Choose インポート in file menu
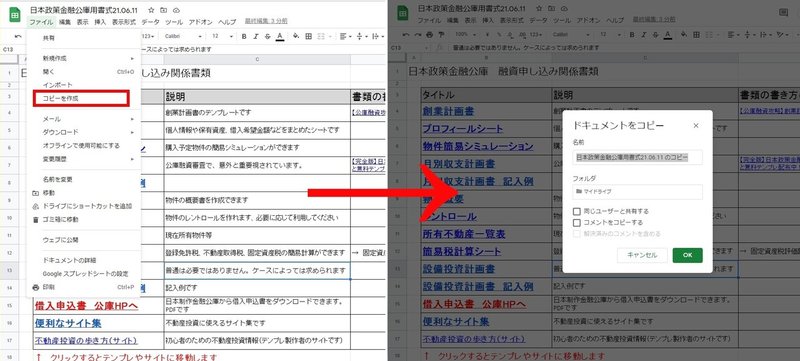Image resolution: width=800 pixels, height=361 pixels. tap(84, 85)
